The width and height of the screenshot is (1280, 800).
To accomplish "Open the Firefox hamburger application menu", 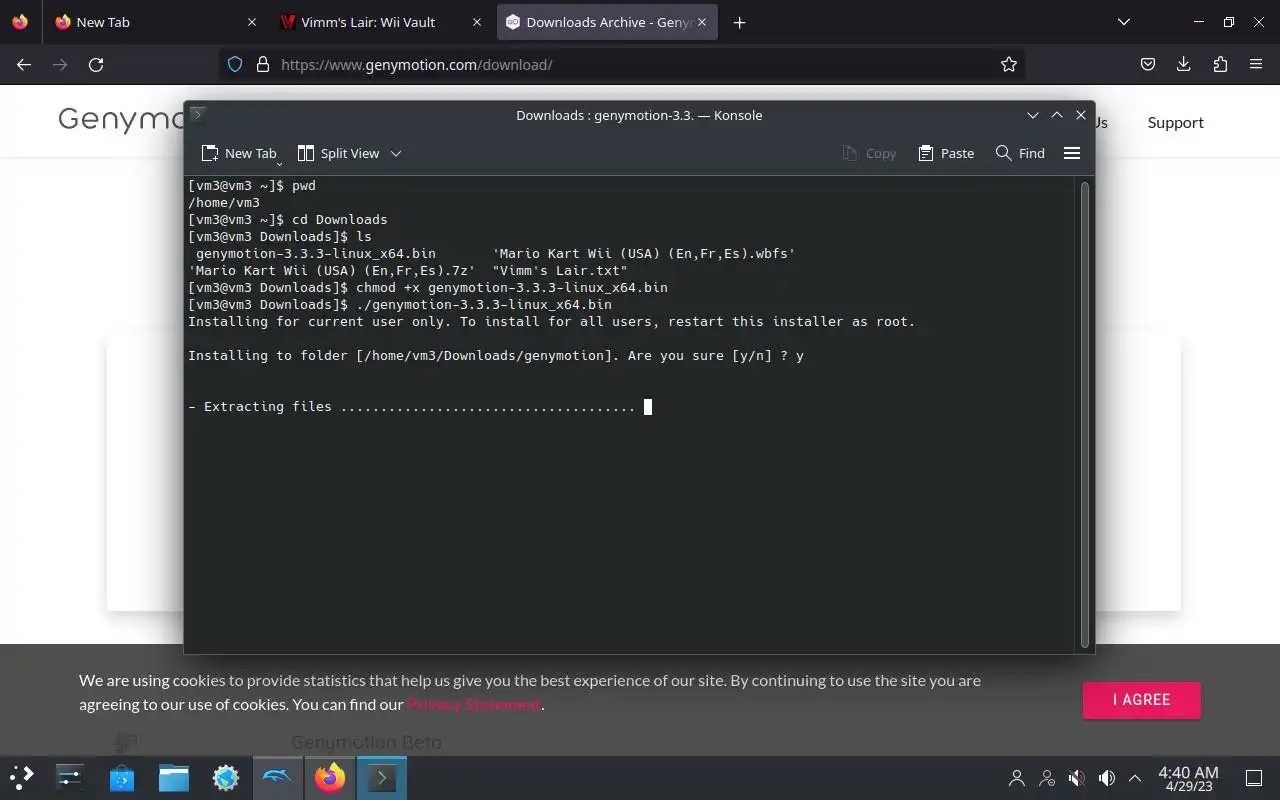I will (1256, 64).
